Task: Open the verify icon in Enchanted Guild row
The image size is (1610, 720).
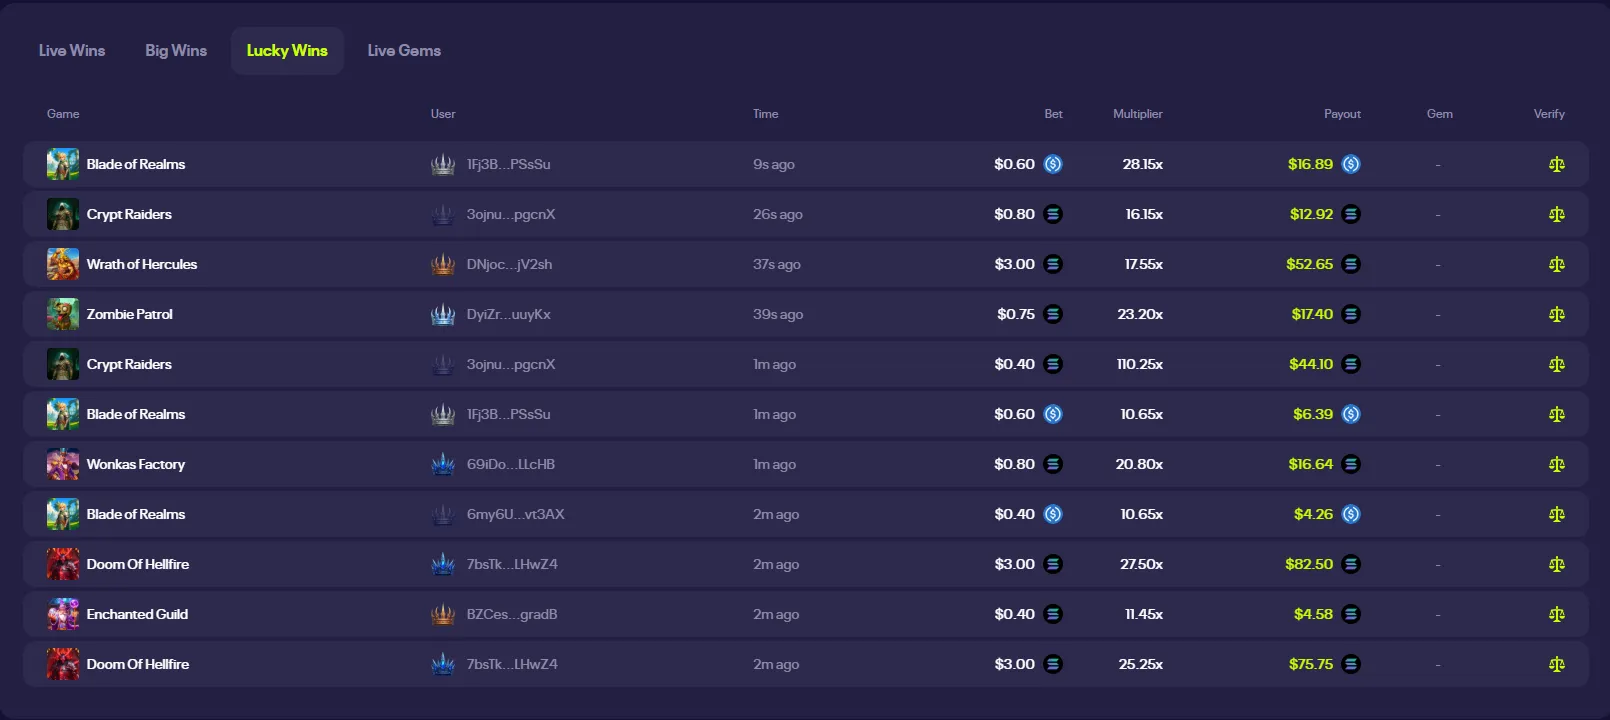Action: tap(1557, 614)
